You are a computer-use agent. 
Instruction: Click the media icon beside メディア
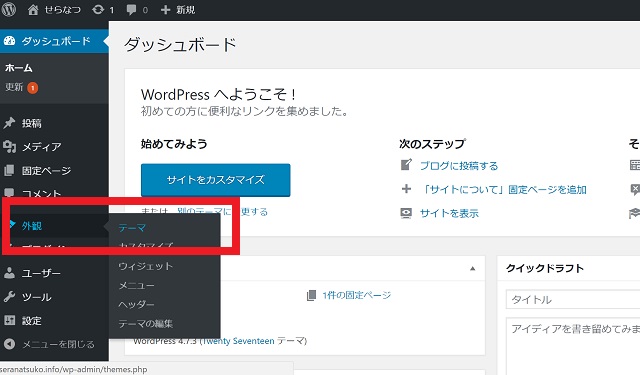(x=9, y=146)
